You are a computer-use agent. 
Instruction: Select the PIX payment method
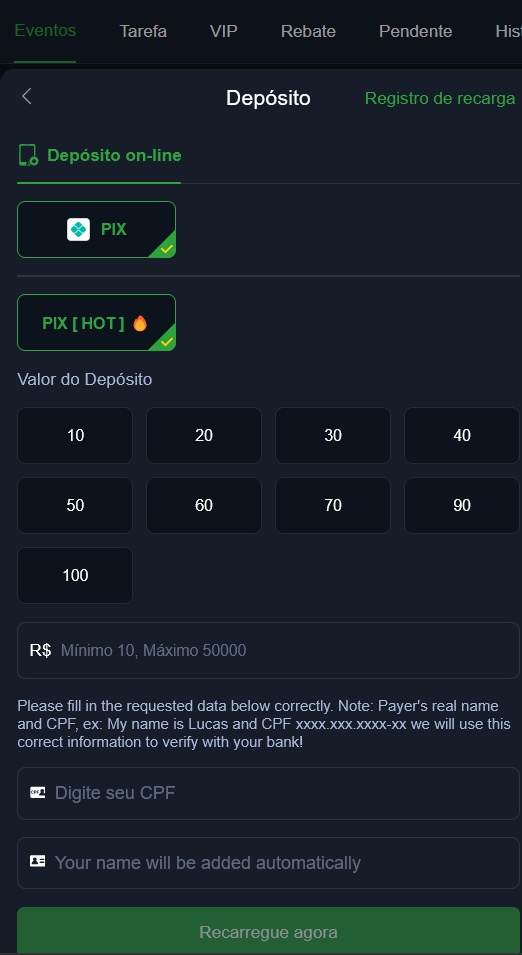click(96, 230)
